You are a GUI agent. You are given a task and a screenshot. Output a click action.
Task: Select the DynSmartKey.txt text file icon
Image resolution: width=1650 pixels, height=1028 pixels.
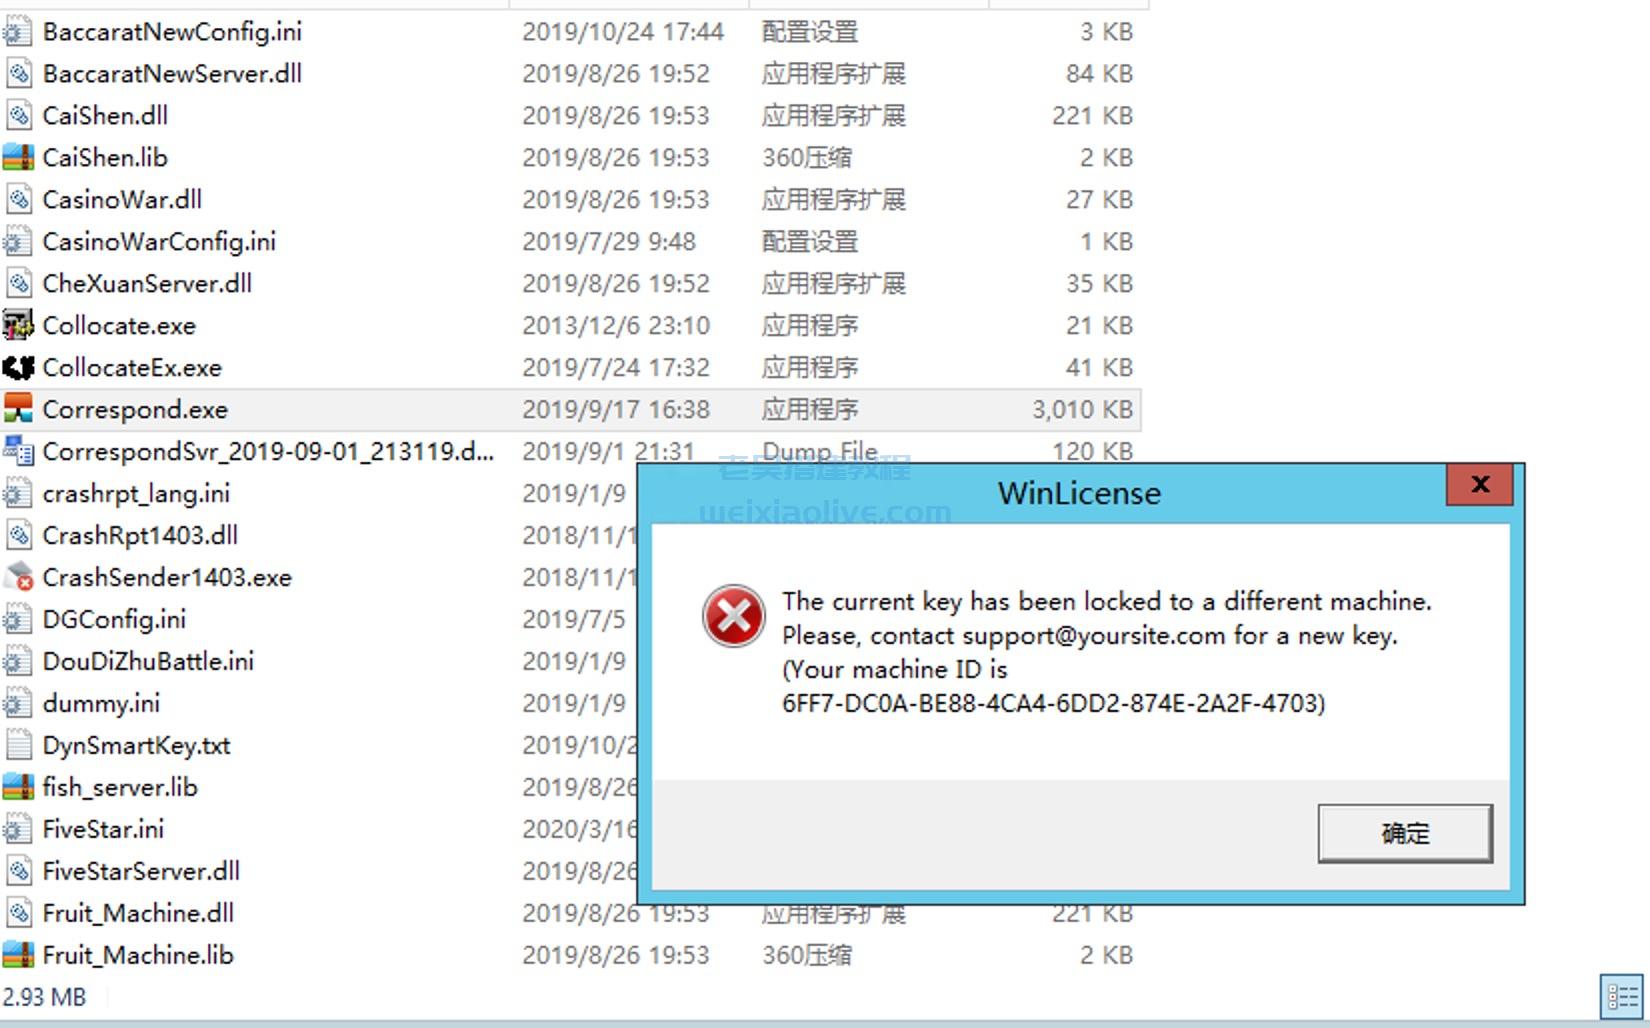(x=18, y=745)
